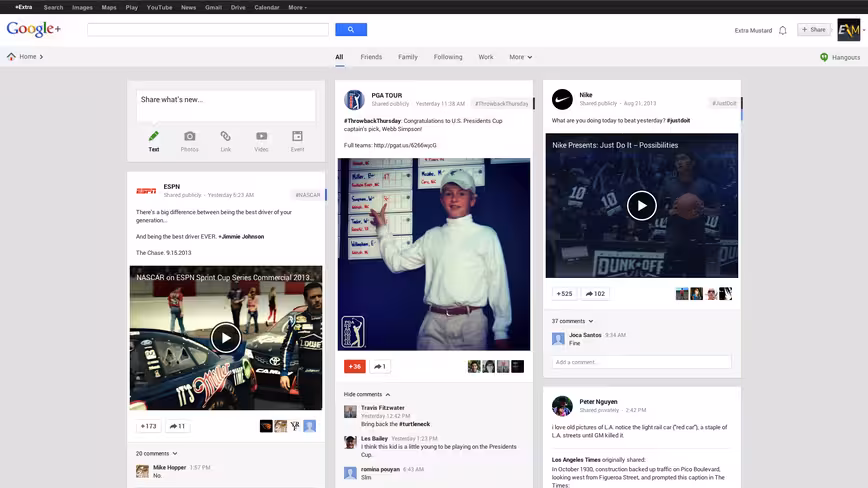This screenshot has height=488, width=868.
Task: Play the Nike Just Do It video
Action: [x=642, y=205]
